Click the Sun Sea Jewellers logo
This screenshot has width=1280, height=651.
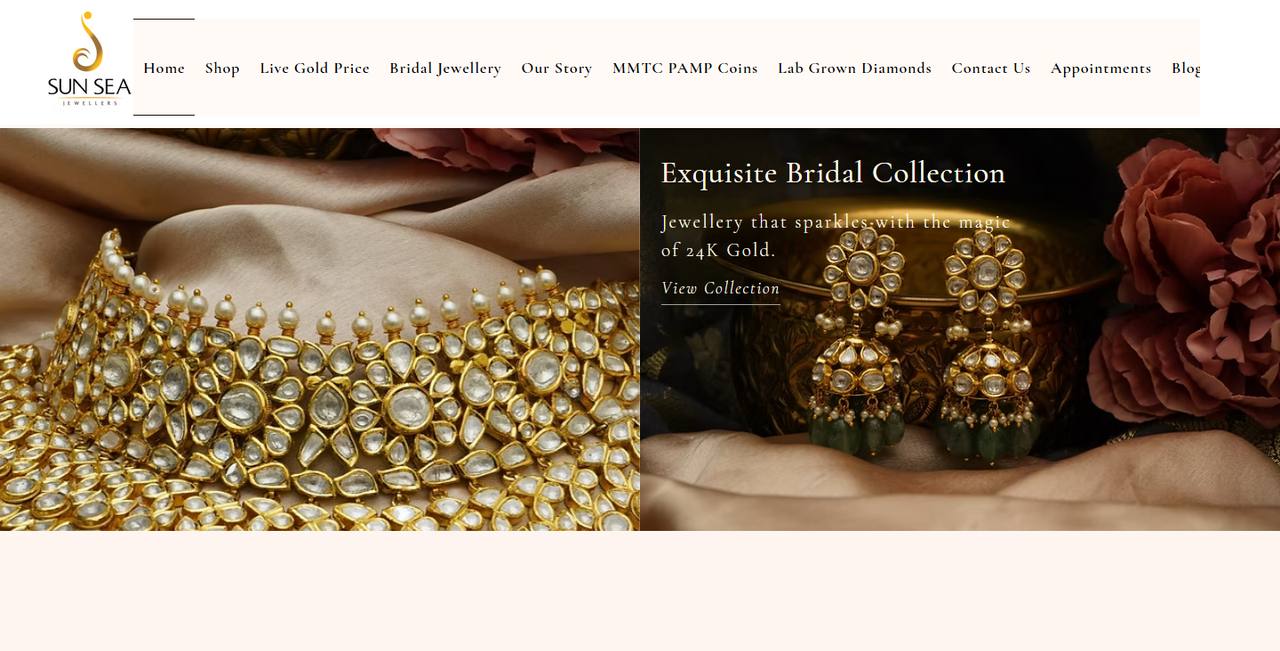[x=89, y=58]
